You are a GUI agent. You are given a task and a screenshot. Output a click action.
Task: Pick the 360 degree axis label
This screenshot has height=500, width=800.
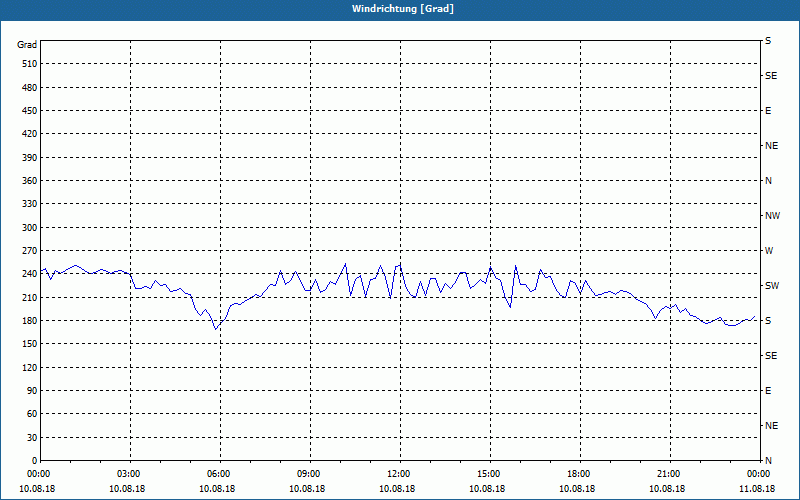[30, 181]
